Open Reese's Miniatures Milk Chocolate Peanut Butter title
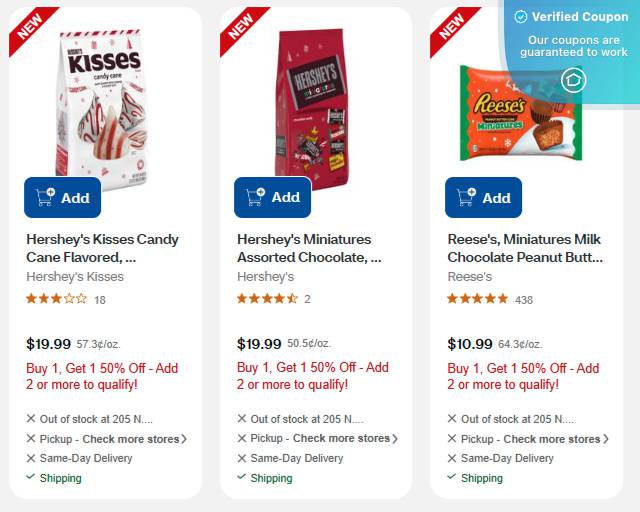The width and height of the screenshot is (640, 512). pyautogui.click(x=525, y=248)
